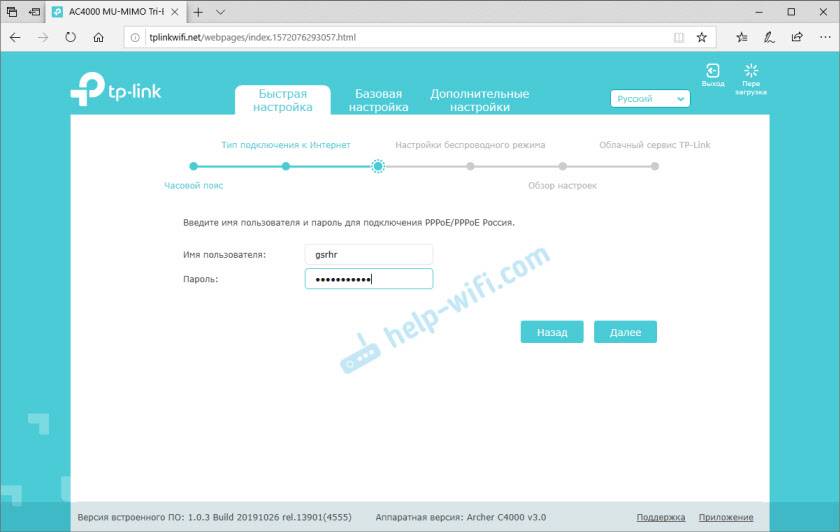Click the Set these tabs aside icon
This screenshot has height=532, width=840.
(34, 12)
